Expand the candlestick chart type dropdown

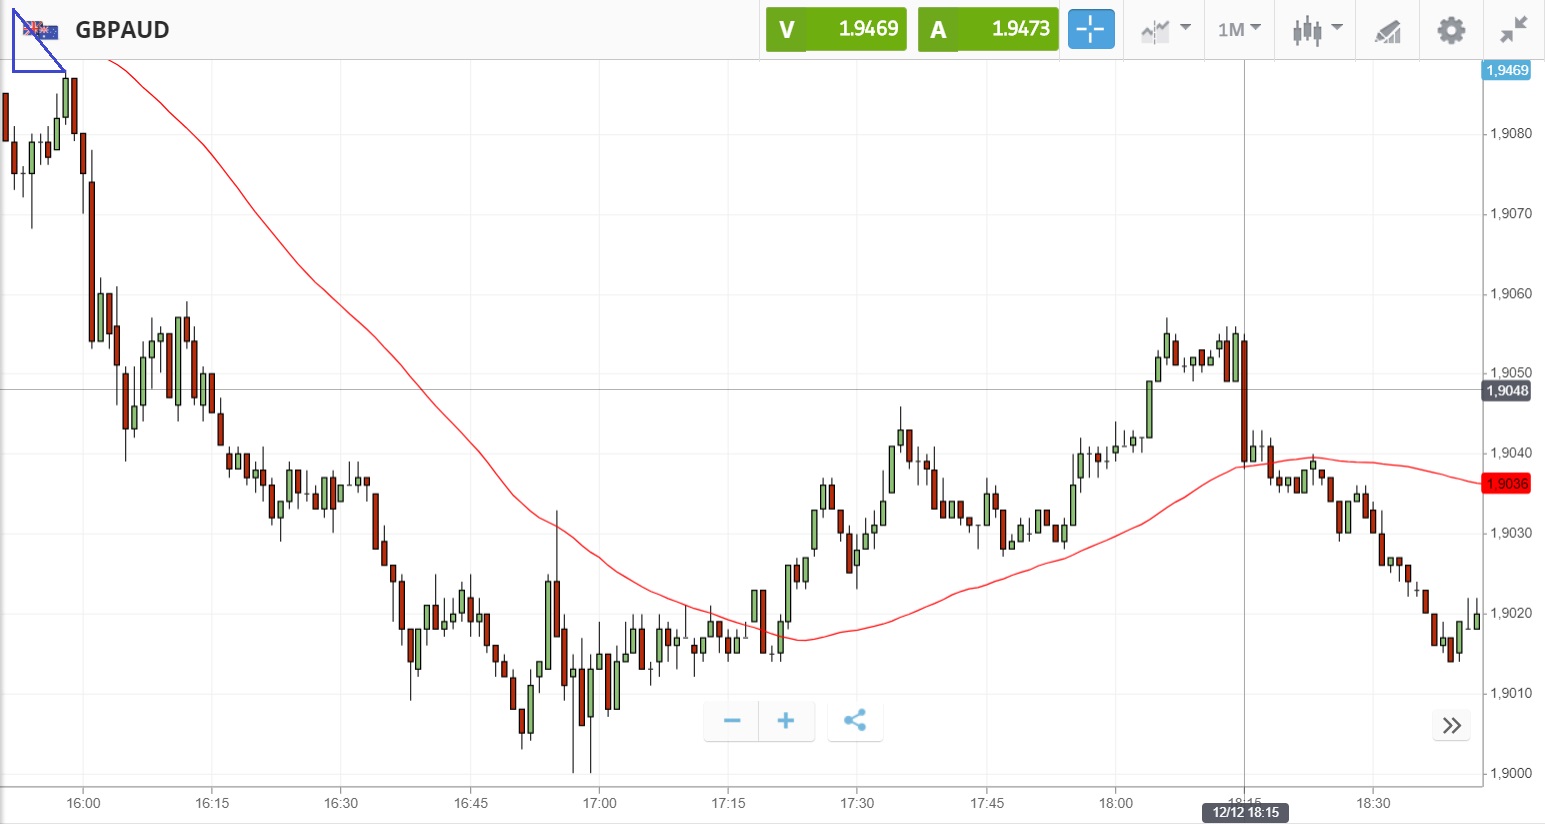tap(1316, 29)
